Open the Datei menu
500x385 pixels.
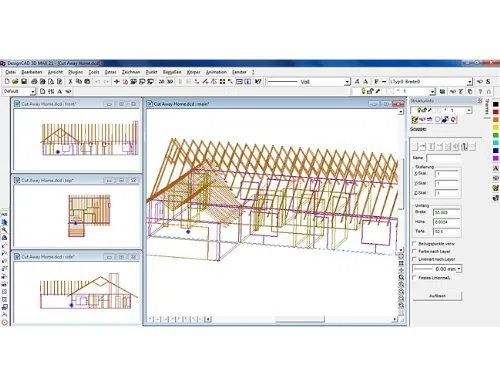pyautogui.click(x=10, y=72)
